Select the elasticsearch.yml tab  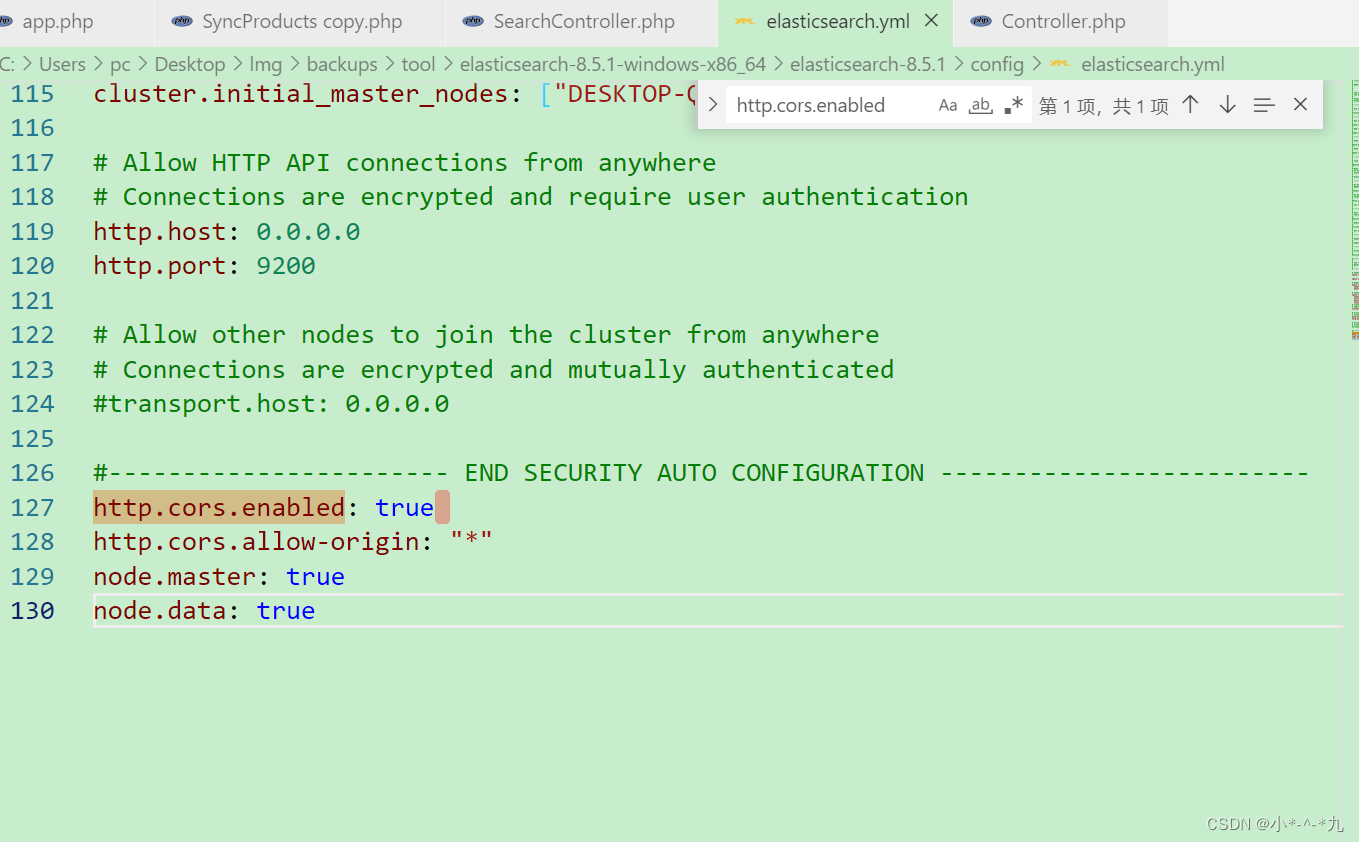point(838,22)
